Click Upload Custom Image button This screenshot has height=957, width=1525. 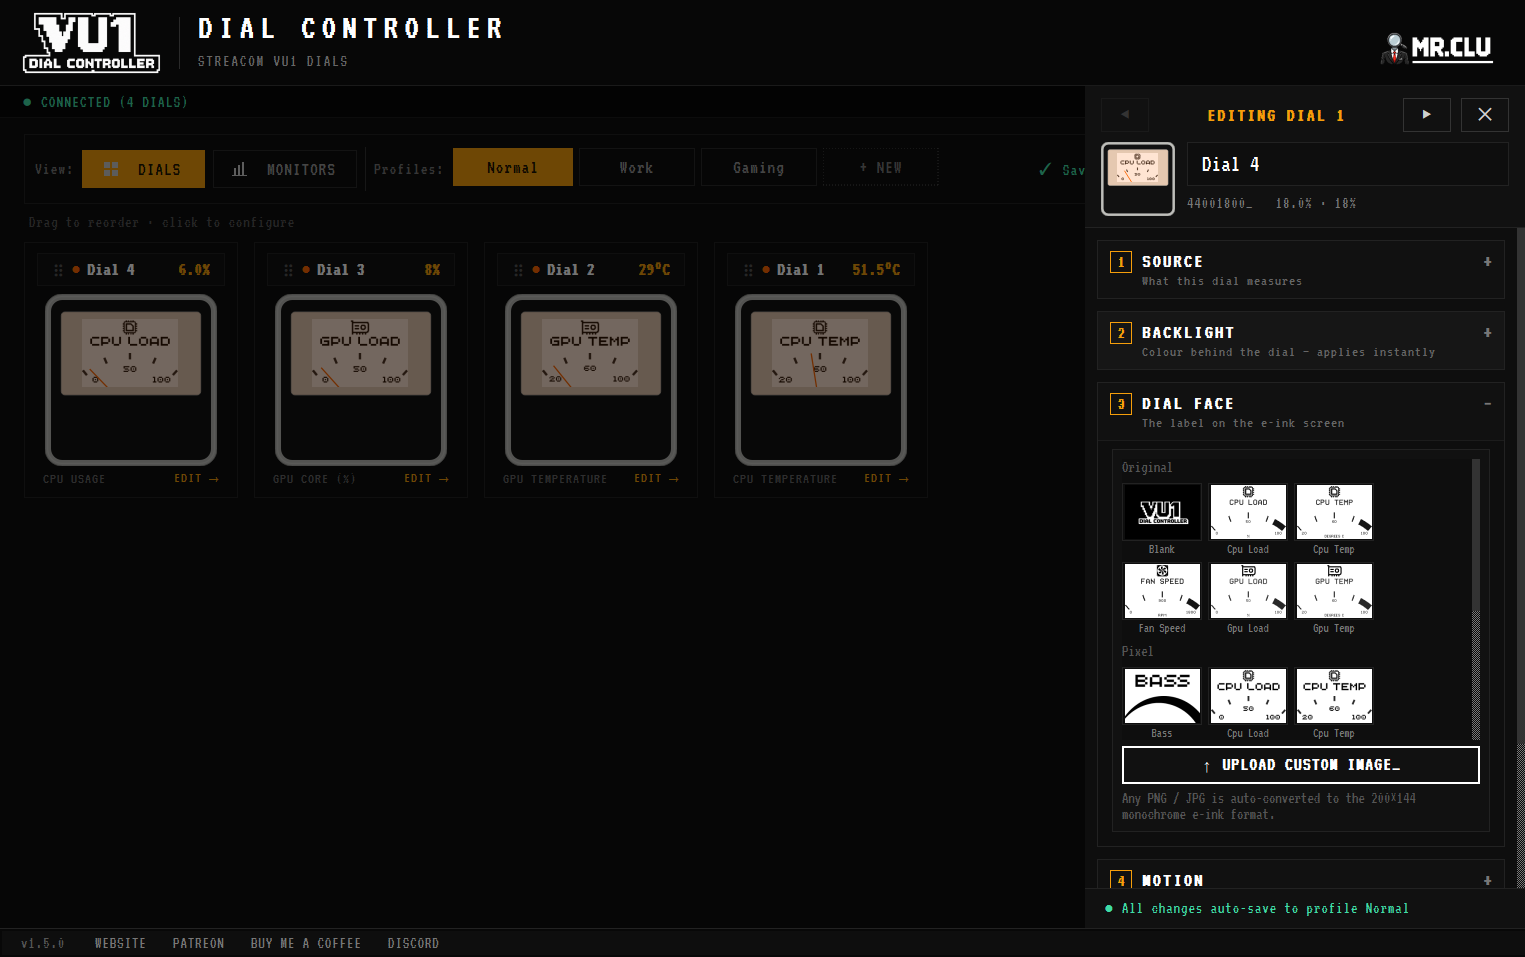click(x=1301, y=765)
